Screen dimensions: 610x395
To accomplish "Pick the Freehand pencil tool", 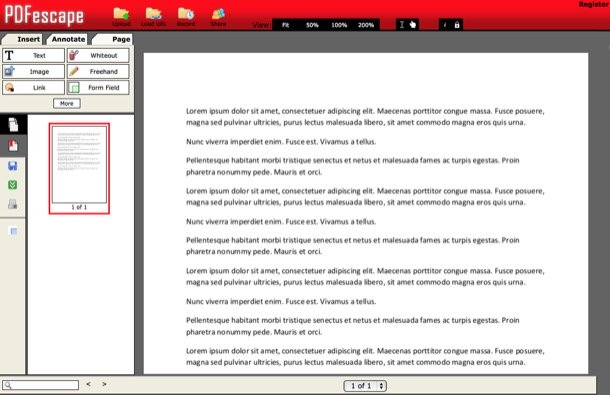I will tap(98, 72).
